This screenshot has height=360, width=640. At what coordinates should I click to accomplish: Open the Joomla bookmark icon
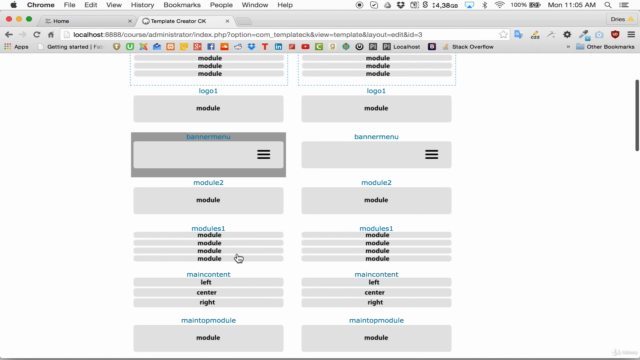click(x=143, y=47)
